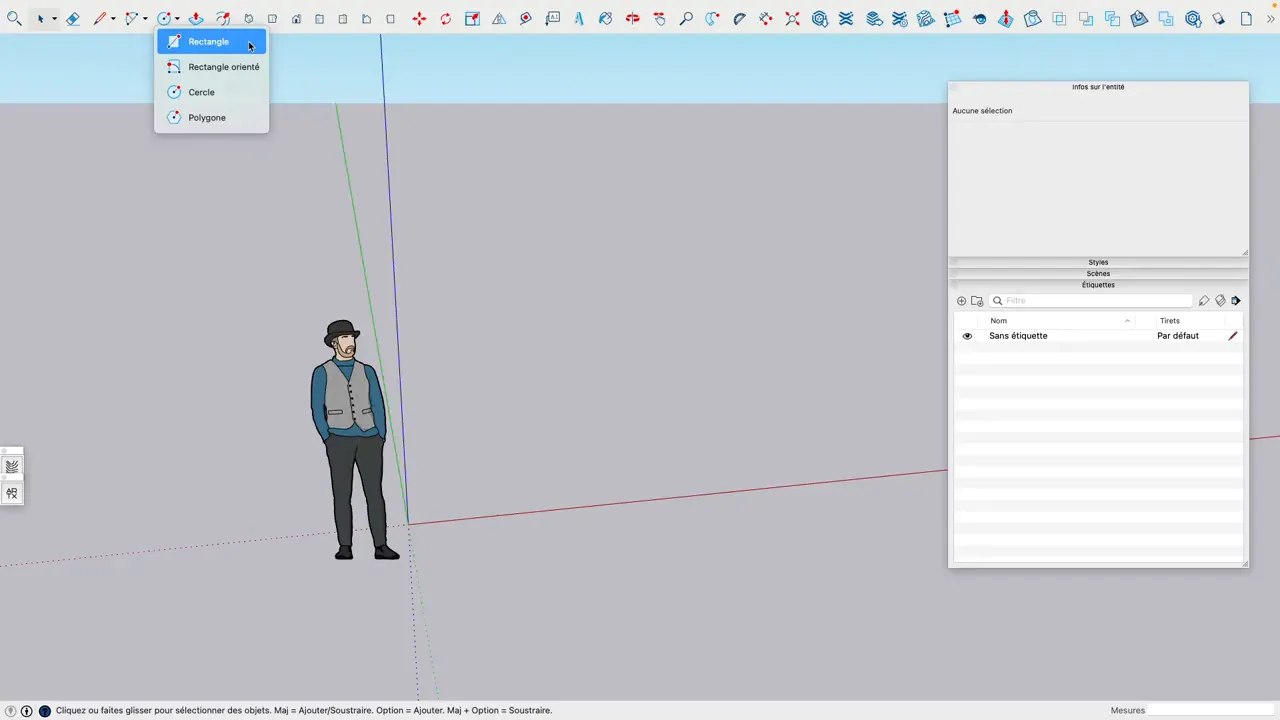Select the Text annotation tool

(x=552, y=18)
